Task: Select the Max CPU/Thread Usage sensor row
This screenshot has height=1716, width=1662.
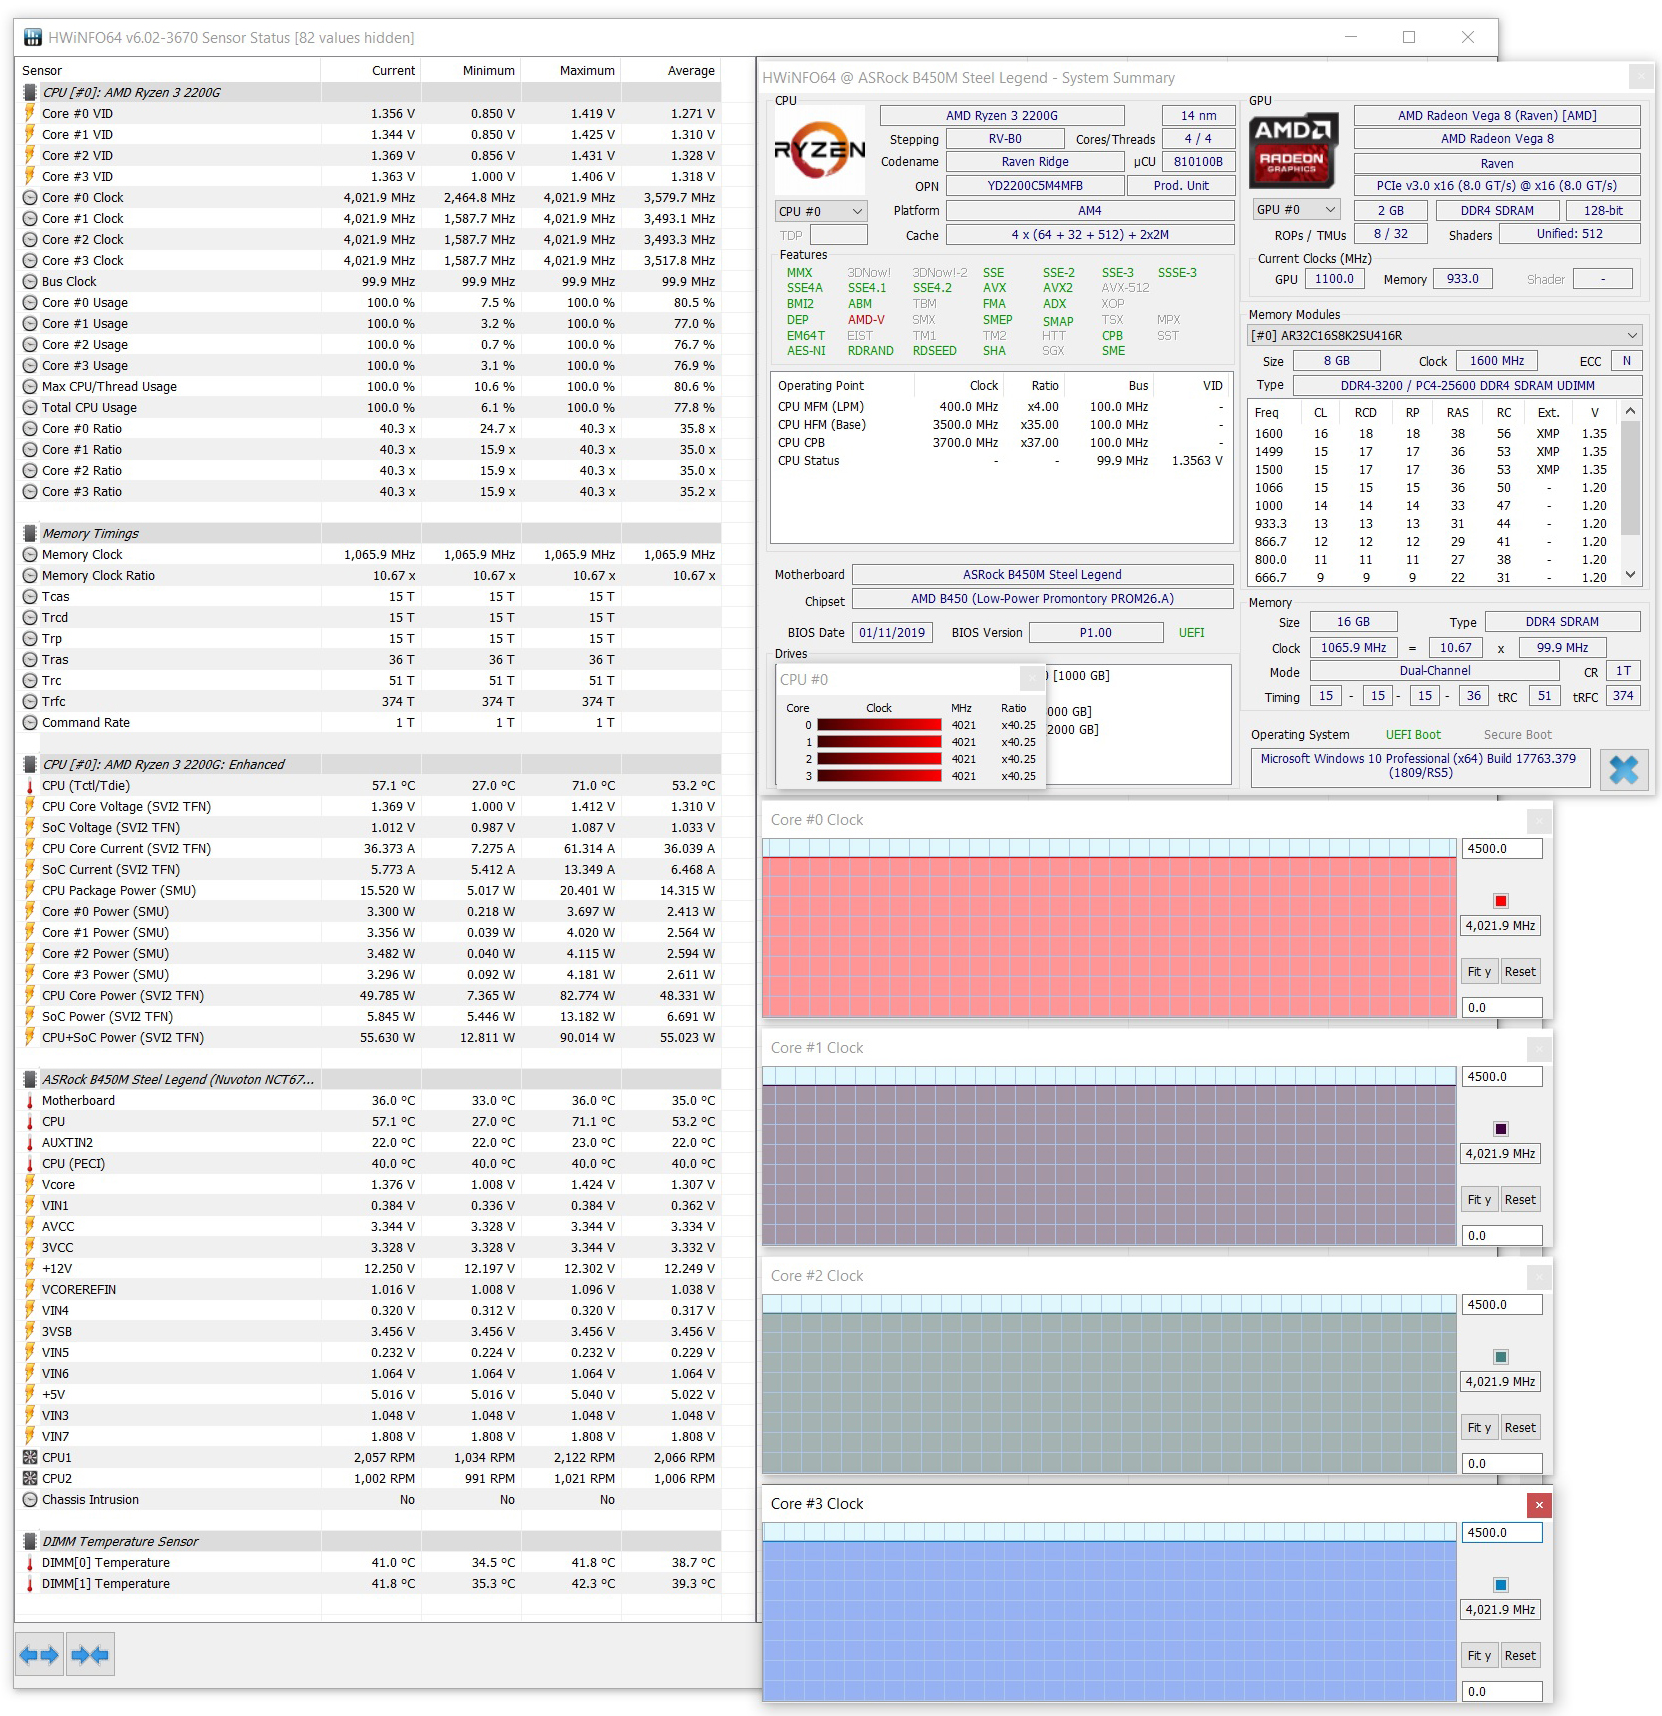Action: [369, 386]
